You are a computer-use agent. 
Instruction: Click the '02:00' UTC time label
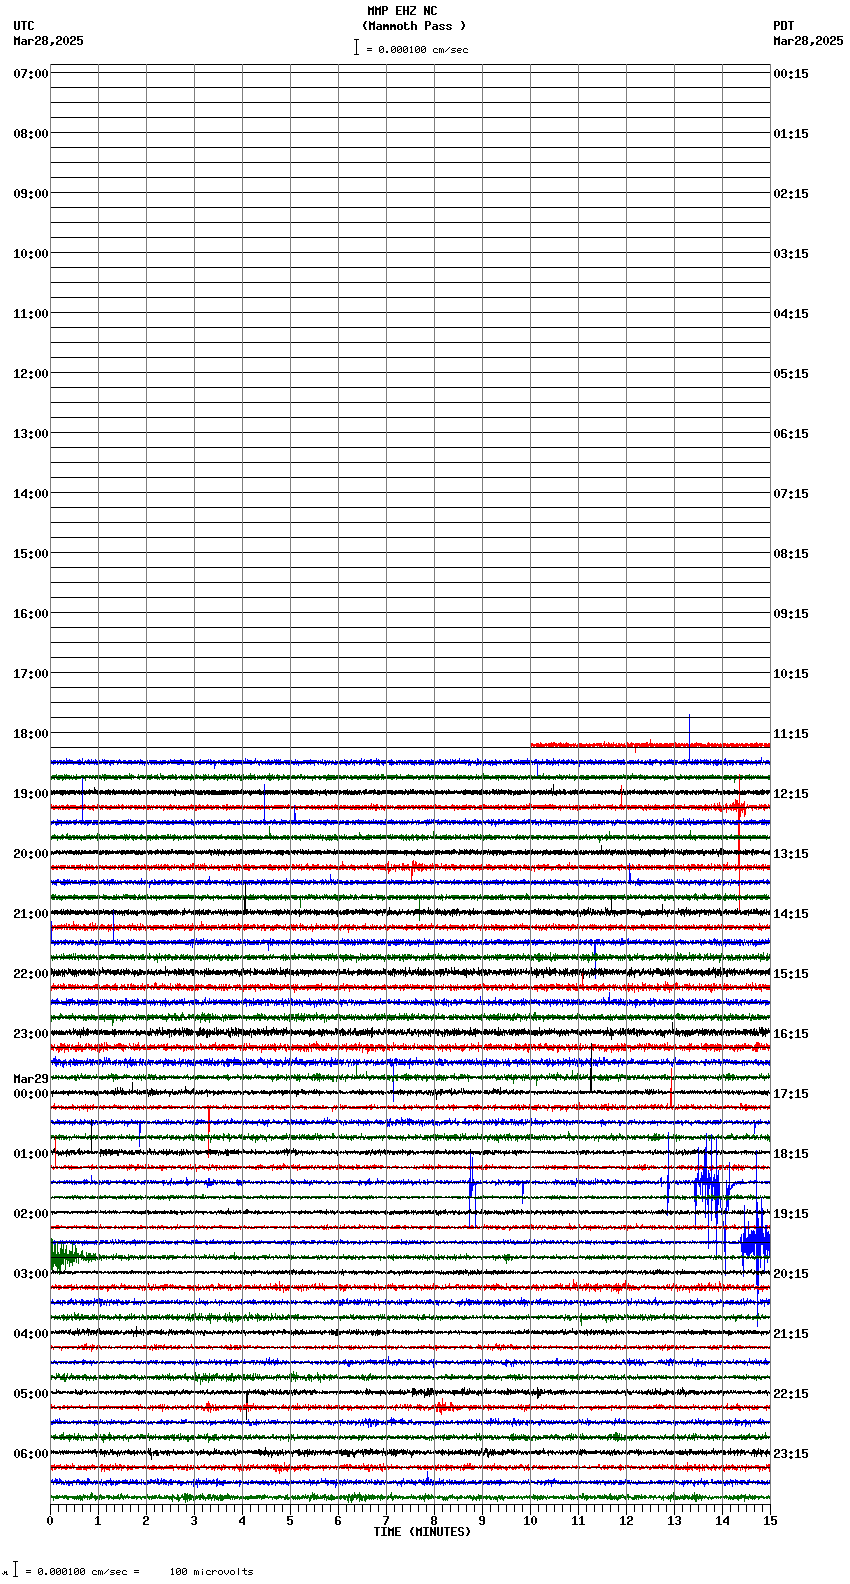pos(31,1214)
